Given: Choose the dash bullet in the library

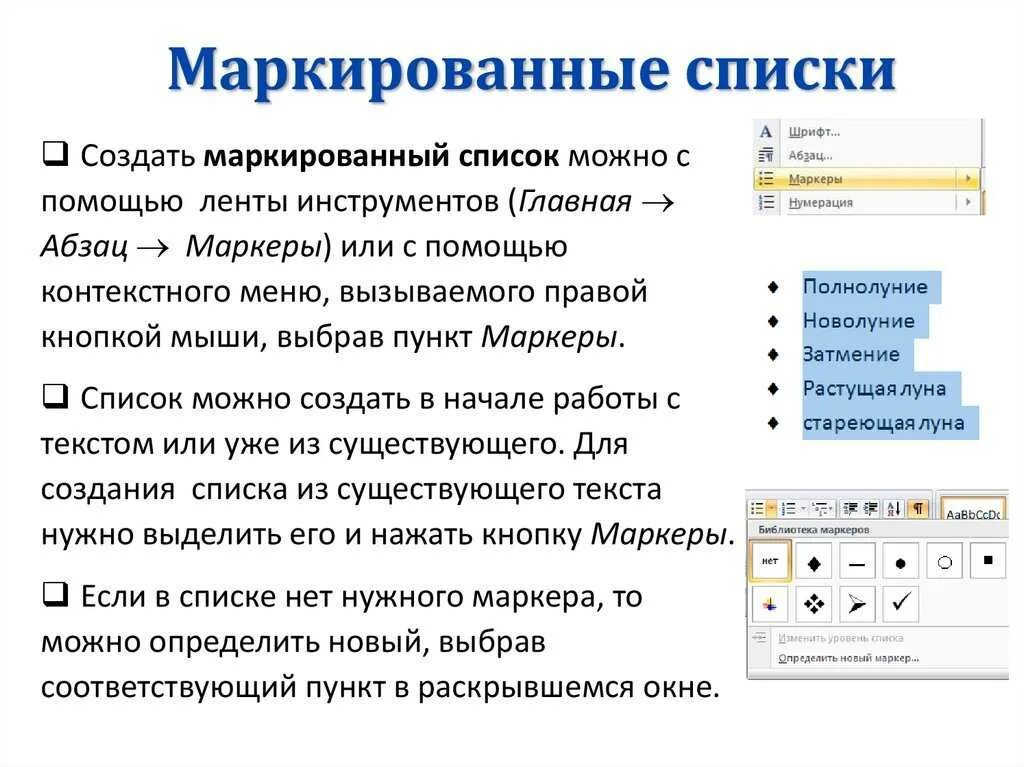Looking at the screenshot, I should tap(857, 561).
